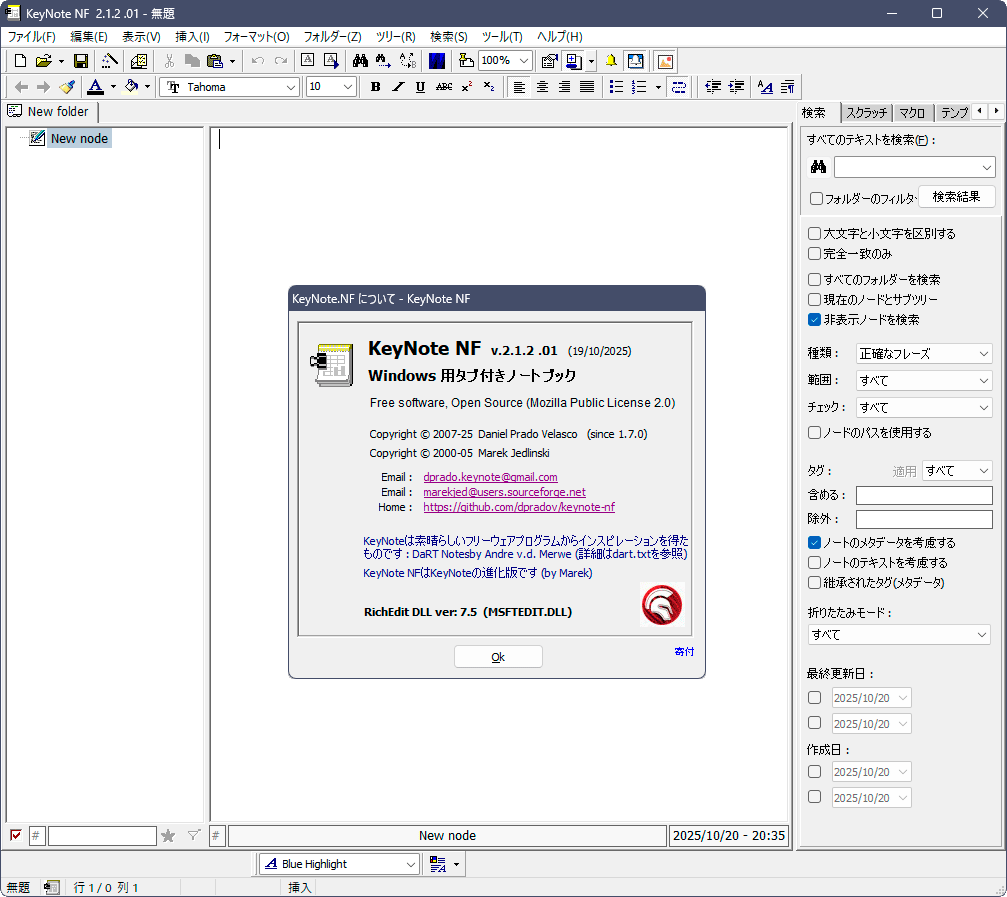
Task: Switch to the スクラッチ tab
Action: [866, 113]
